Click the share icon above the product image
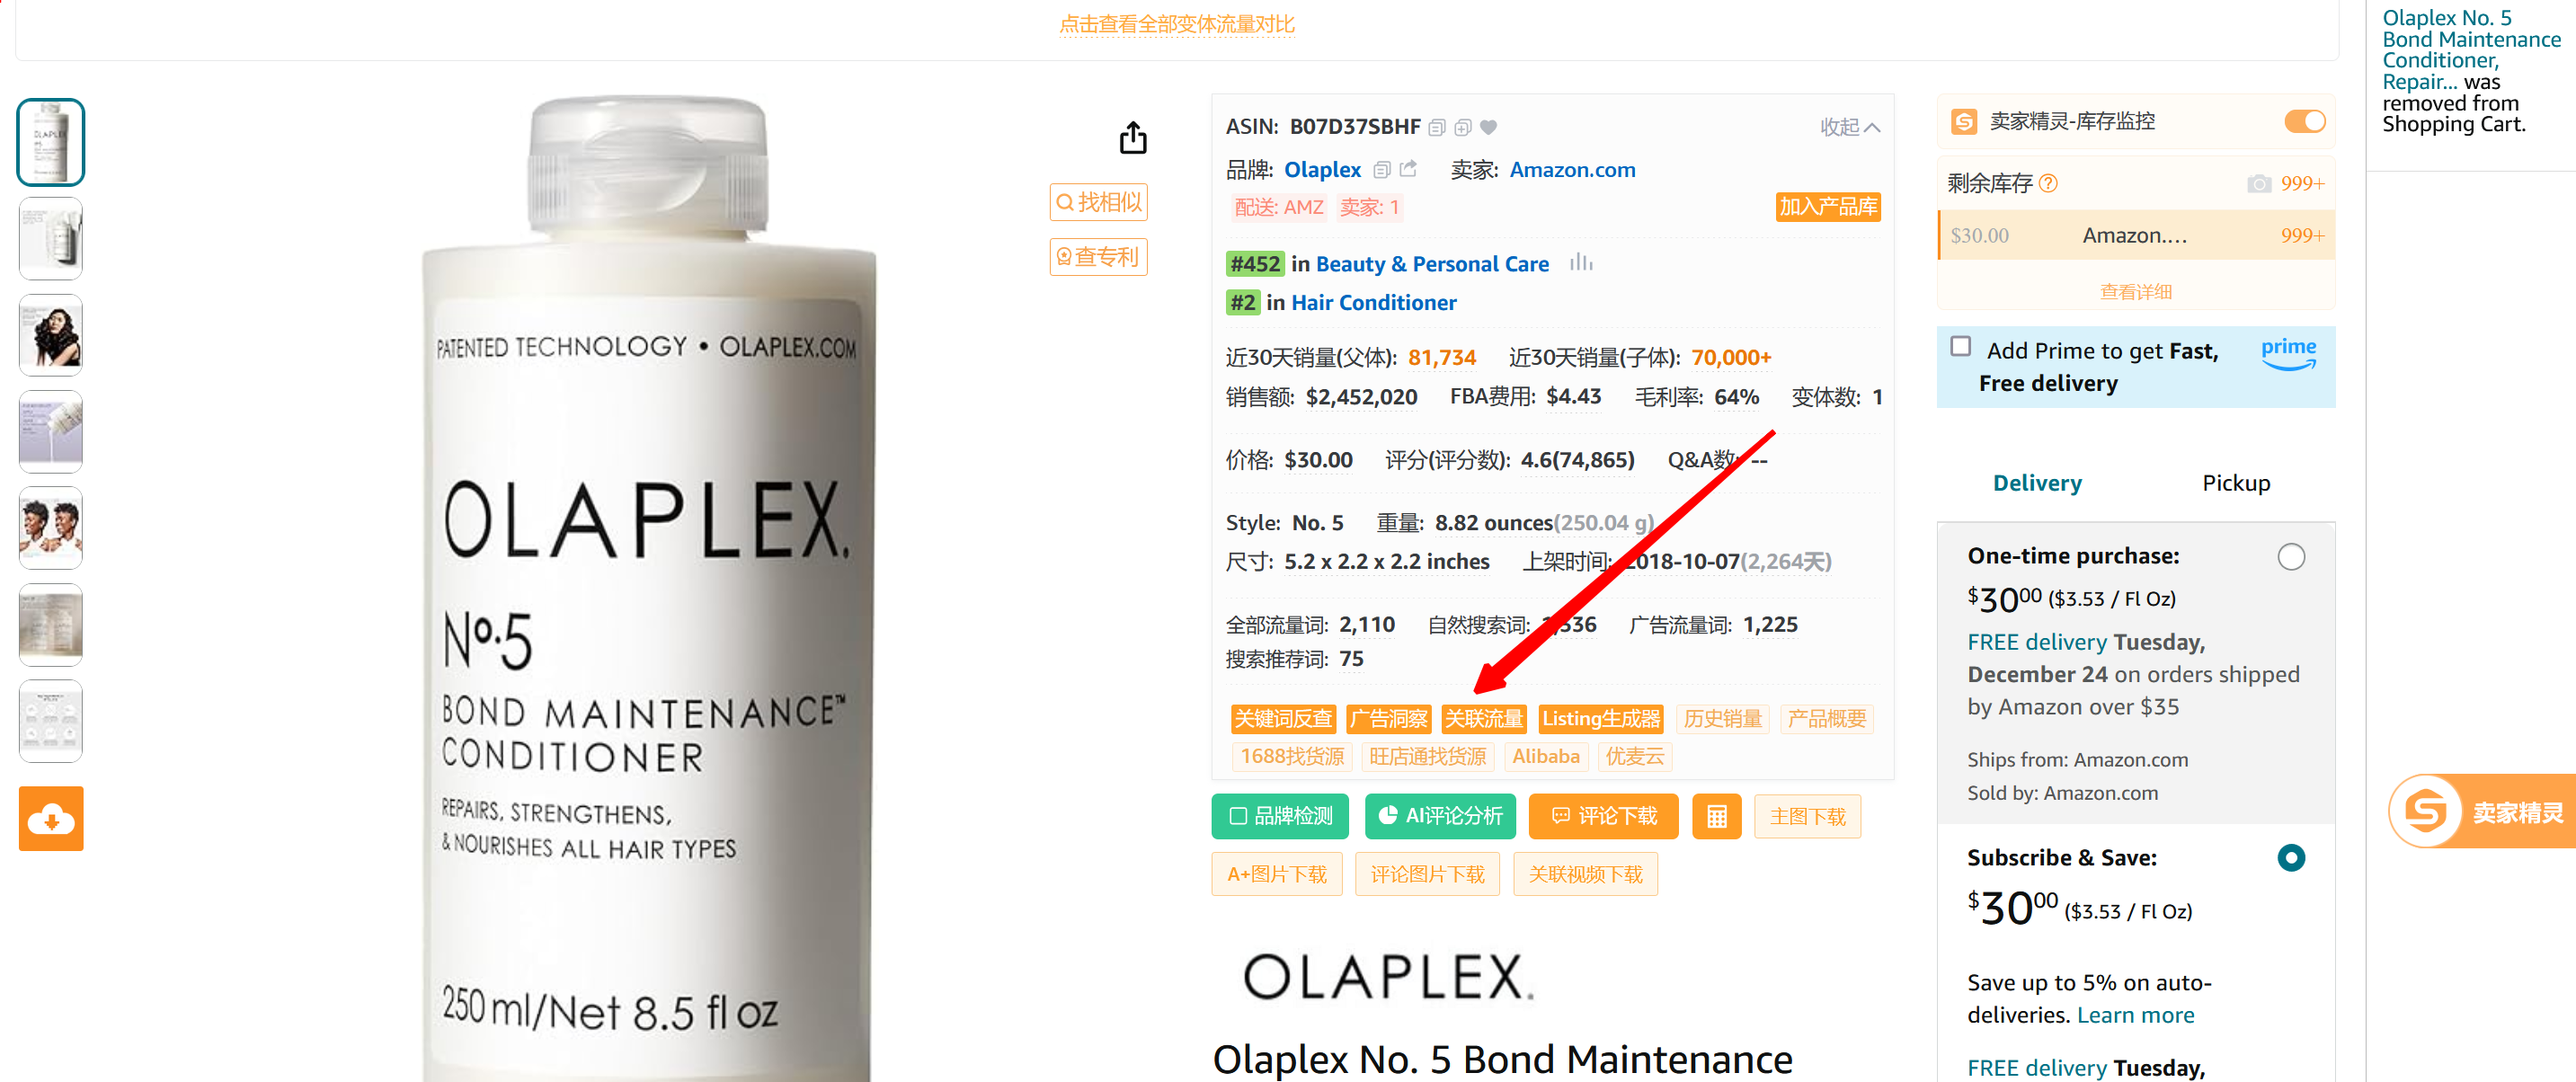The width and height of the screenshot is (2576, 1082). [x=1132, y=137]
